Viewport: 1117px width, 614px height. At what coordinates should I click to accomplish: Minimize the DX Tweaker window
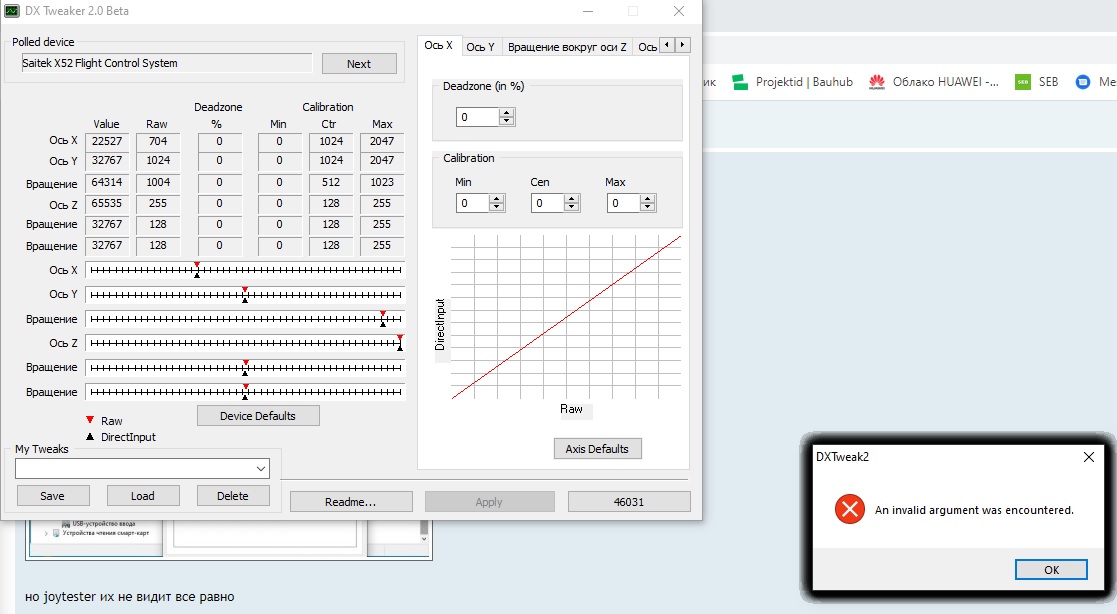coord(588,11)
